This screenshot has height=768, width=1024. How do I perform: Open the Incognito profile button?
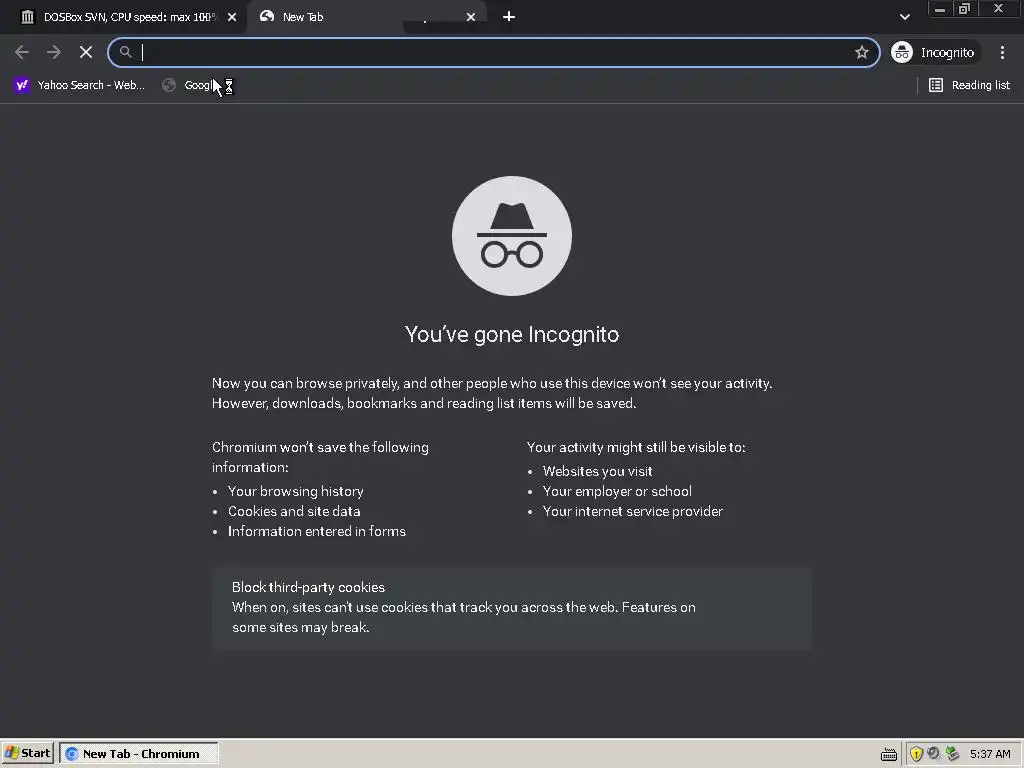click(x=935, y=52)
